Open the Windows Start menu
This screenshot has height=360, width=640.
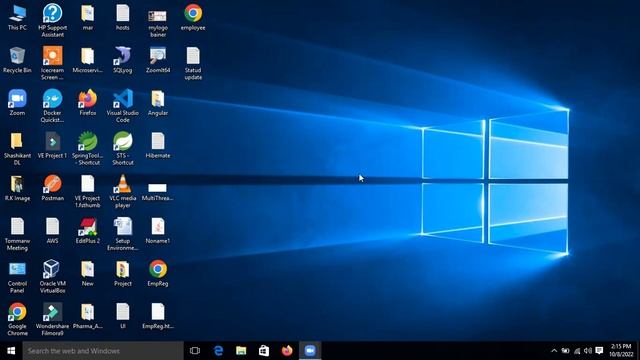(11, 351)
